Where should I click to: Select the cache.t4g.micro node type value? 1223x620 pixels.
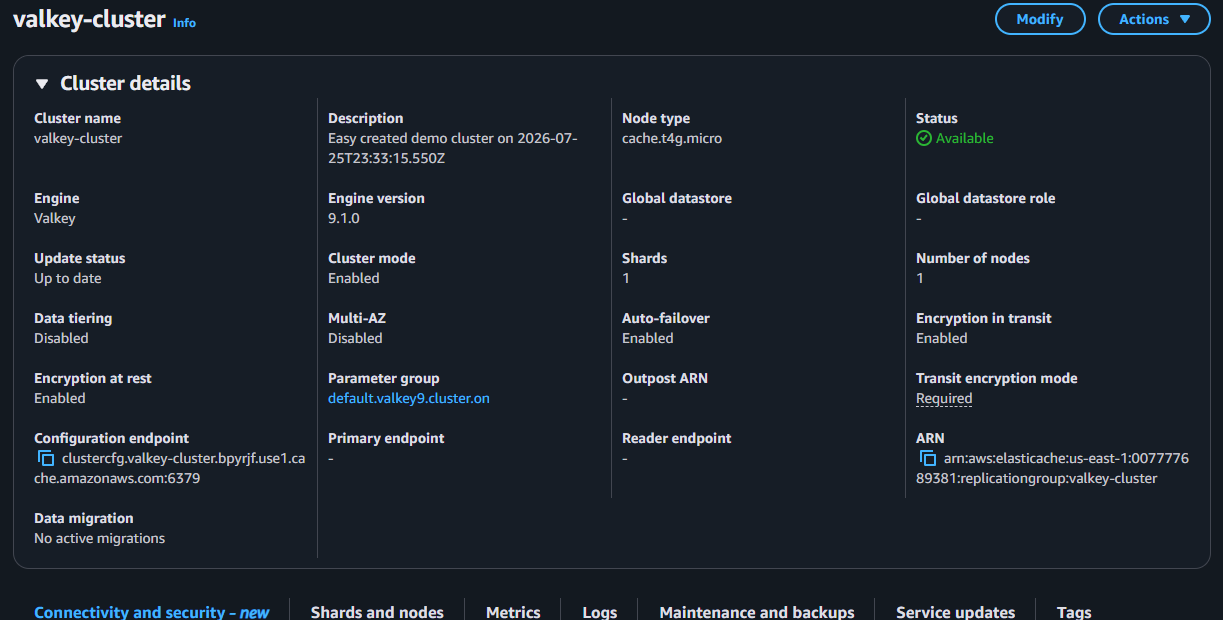coord(672,138)
